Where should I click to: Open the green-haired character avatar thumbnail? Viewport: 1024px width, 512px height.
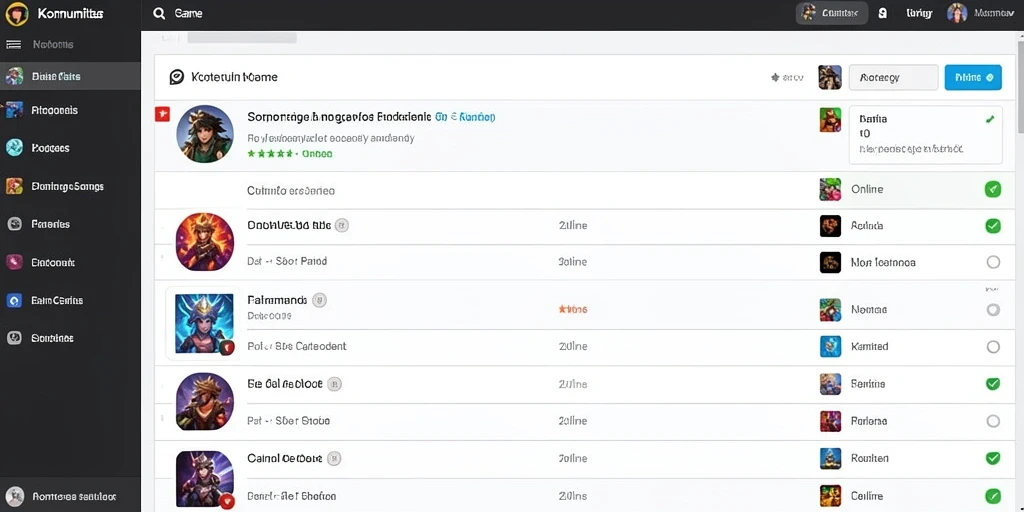click(x=205, y=134)
